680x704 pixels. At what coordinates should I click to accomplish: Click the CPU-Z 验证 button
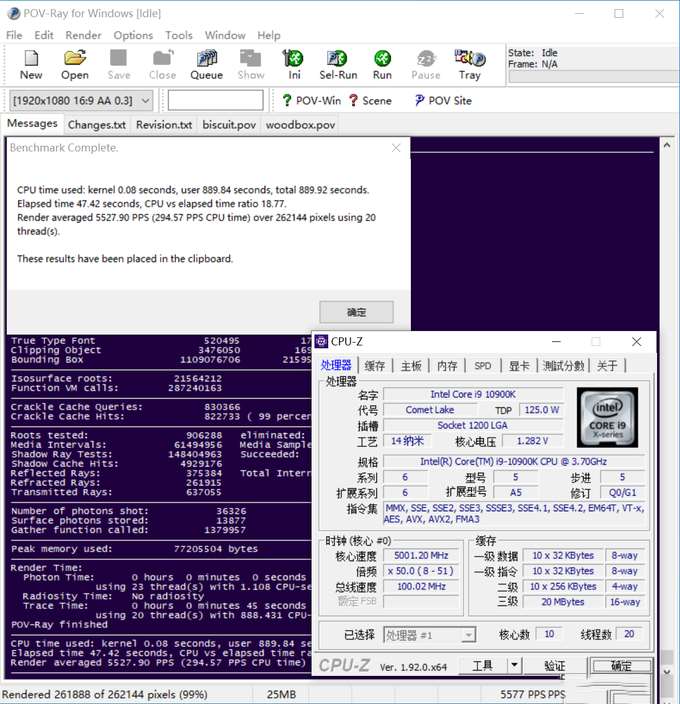pyautogui.click(x=555, y=666)
